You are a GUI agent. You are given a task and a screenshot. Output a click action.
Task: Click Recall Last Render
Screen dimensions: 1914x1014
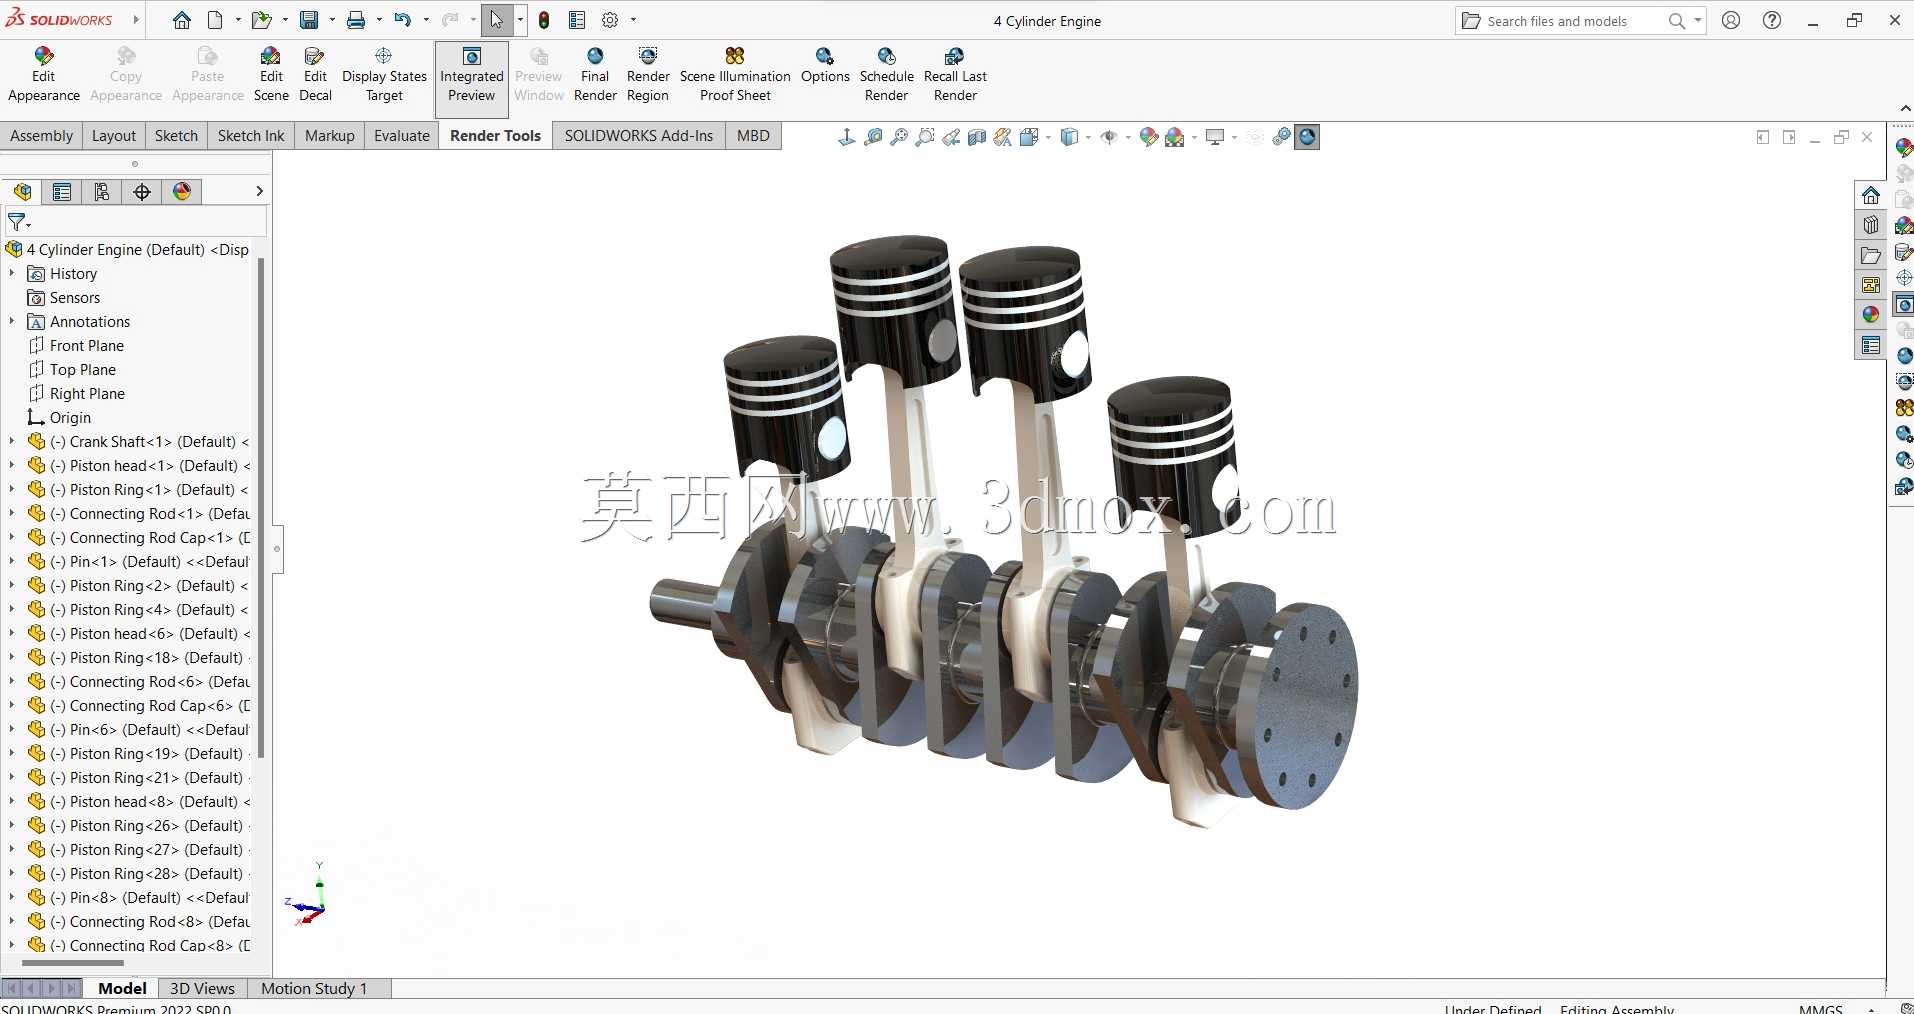955,74
